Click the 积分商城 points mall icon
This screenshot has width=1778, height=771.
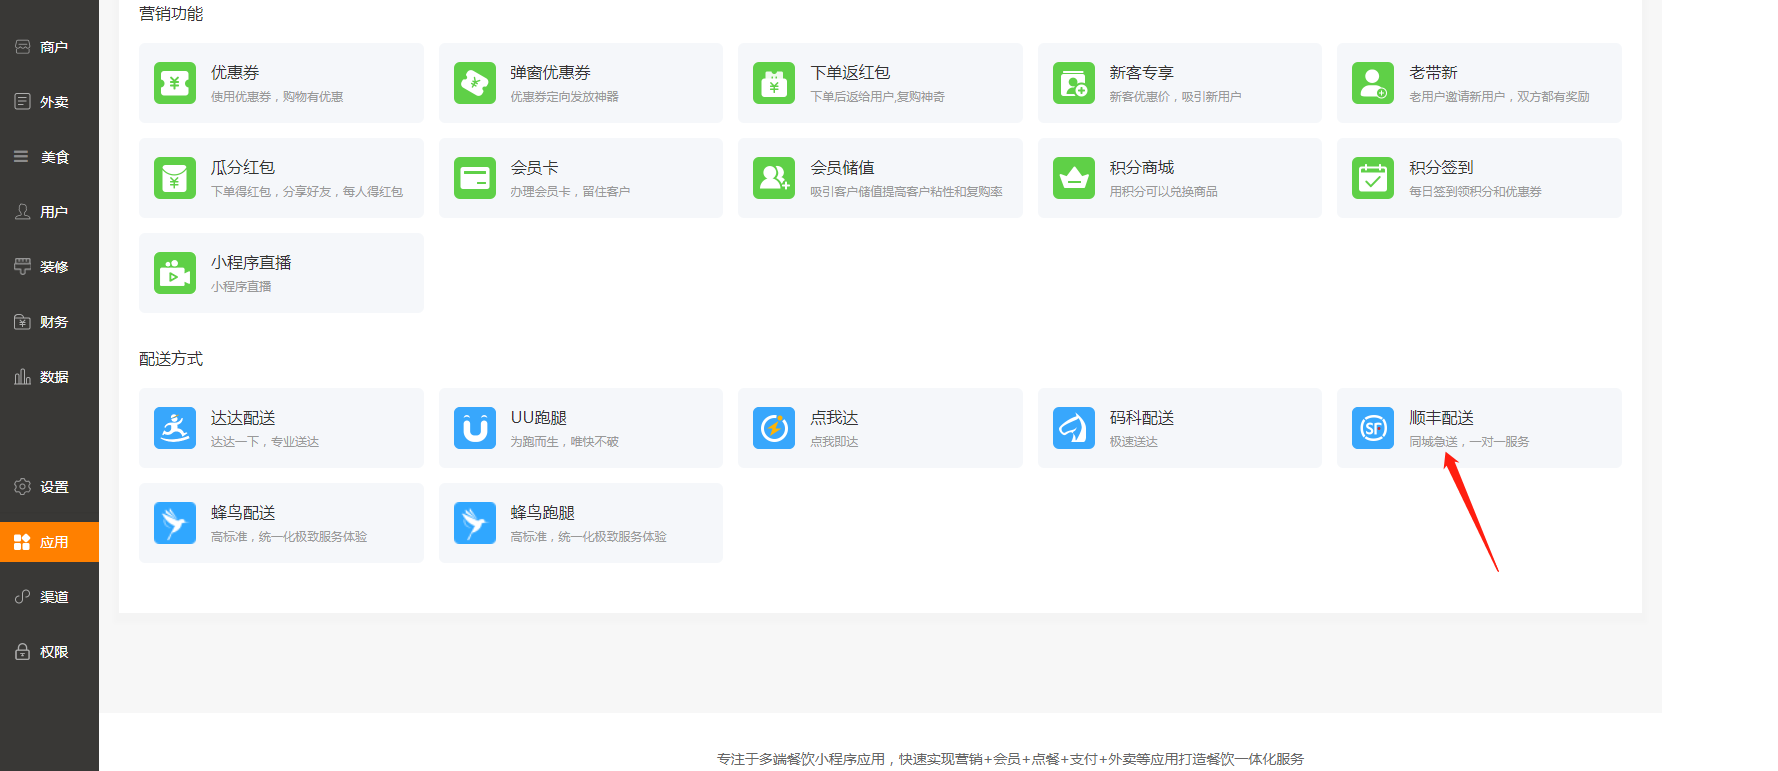click(1074, 178)
